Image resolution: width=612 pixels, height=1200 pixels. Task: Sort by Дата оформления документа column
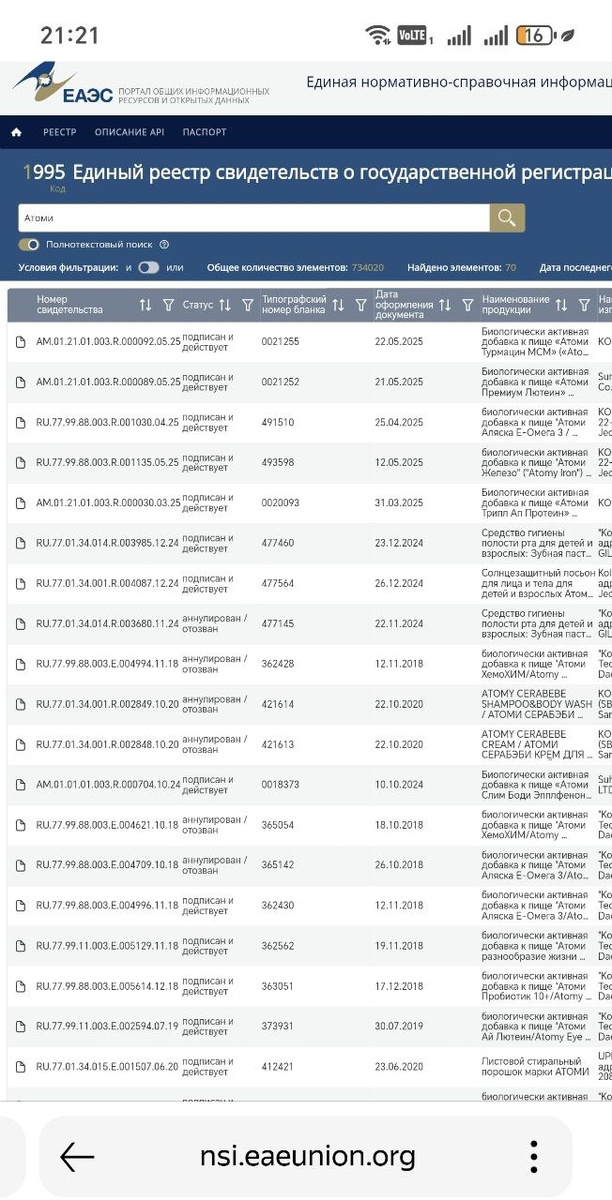[x=445, y=305]
